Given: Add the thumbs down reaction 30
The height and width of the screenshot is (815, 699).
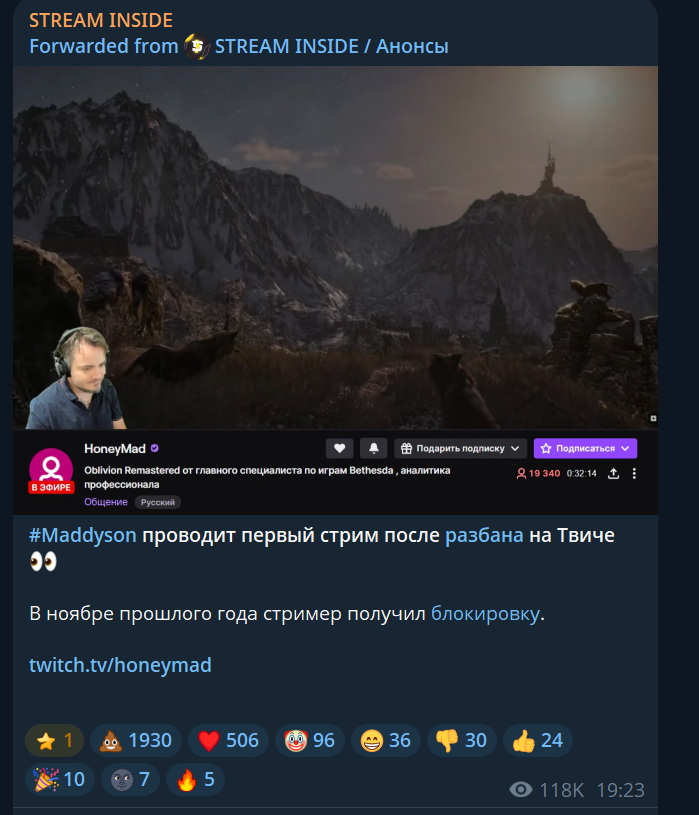Looking at the screenshot, I should [461, 740].
